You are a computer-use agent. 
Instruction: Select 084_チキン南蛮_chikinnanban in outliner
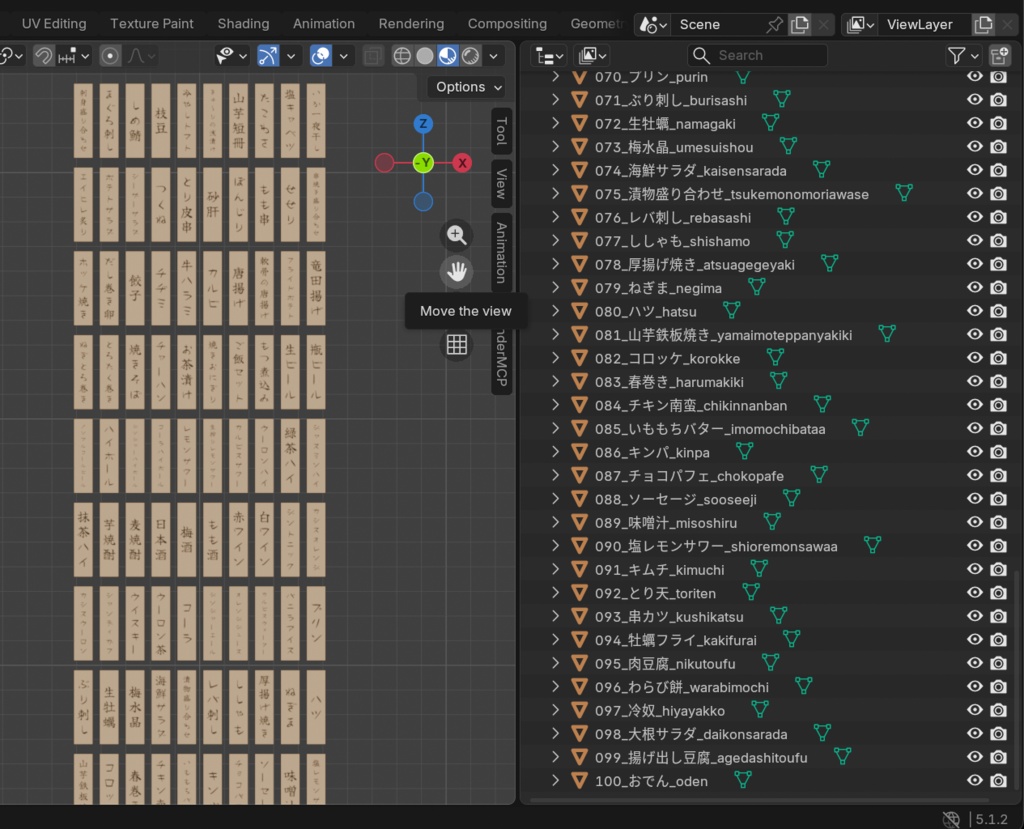[691, 406]
